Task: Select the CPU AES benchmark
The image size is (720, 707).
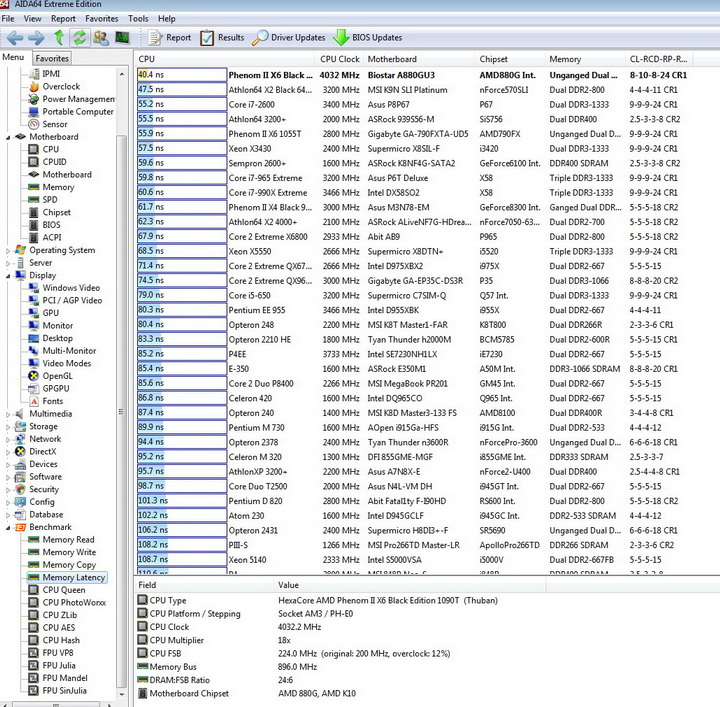Action: tap(58, 628)
